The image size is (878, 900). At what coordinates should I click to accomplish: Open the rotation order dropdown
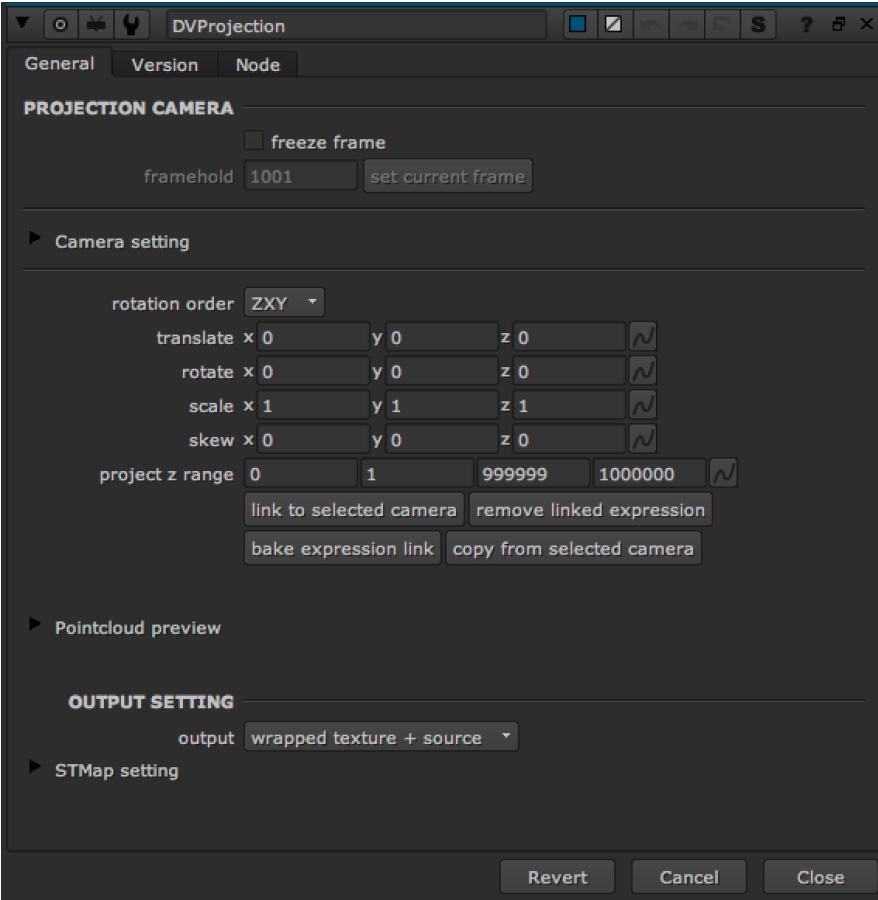point(284,304)
